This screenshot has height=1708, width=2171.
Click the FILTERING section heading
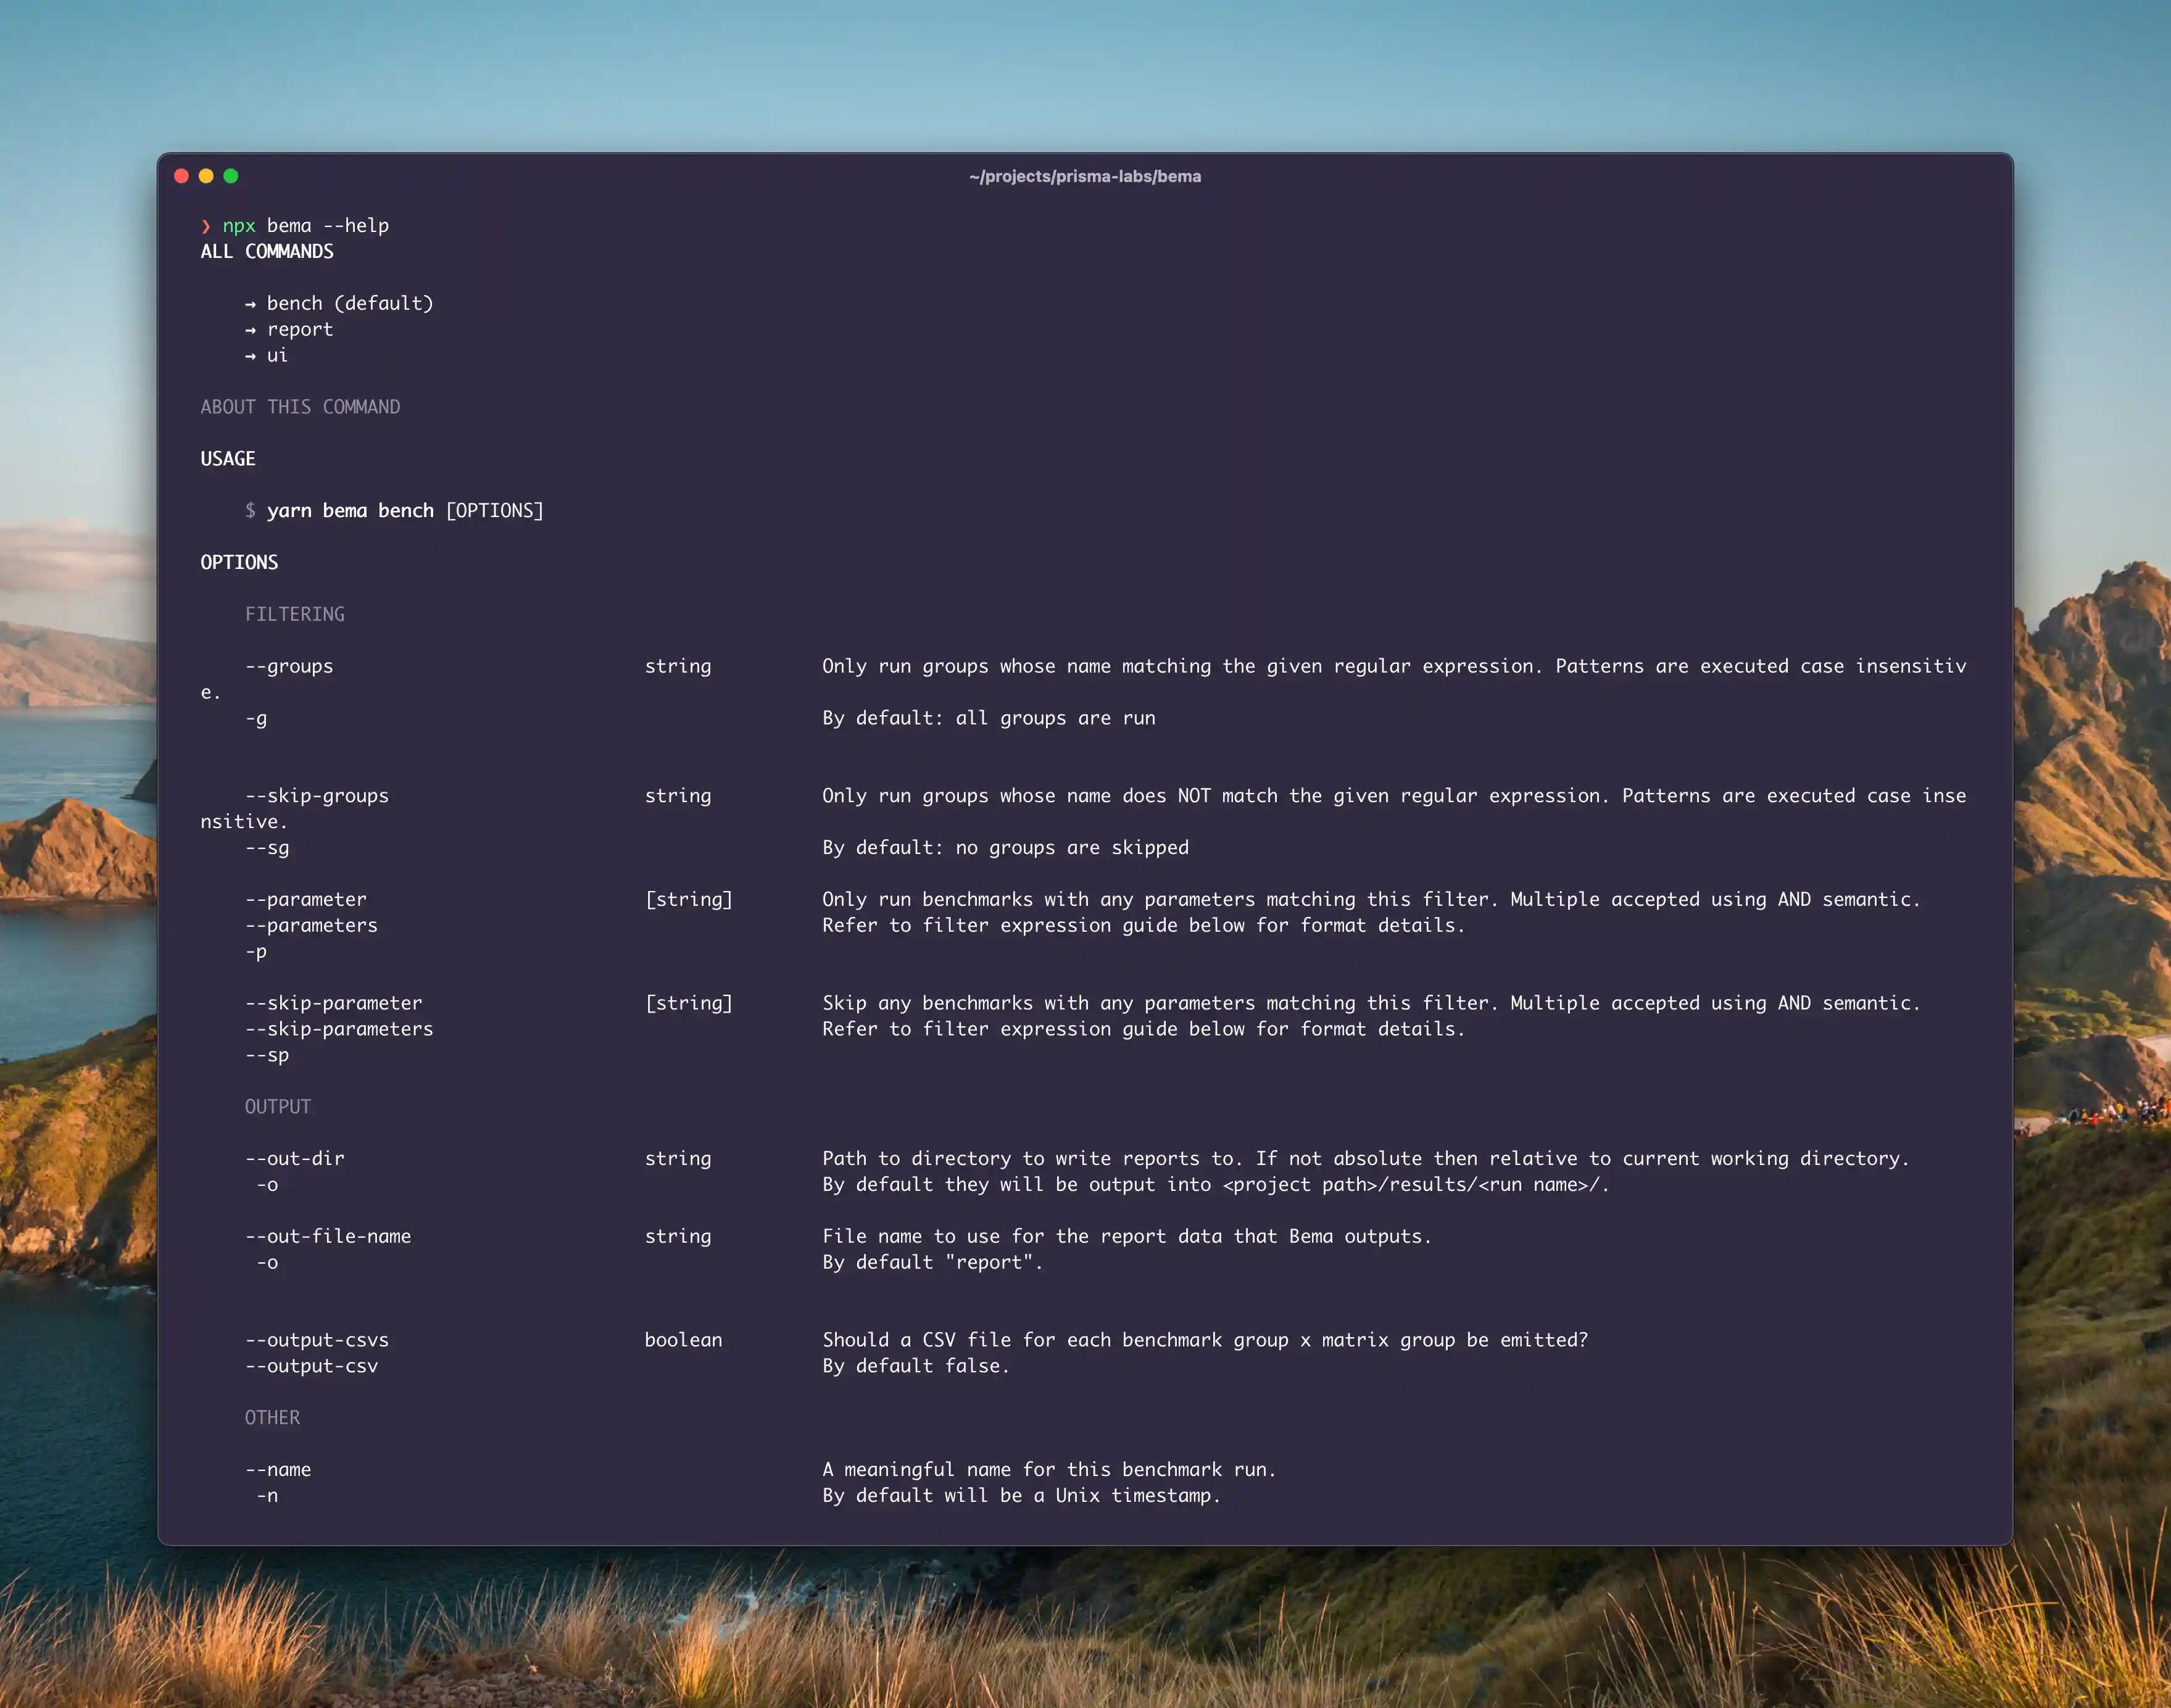(x=295, y=614)
